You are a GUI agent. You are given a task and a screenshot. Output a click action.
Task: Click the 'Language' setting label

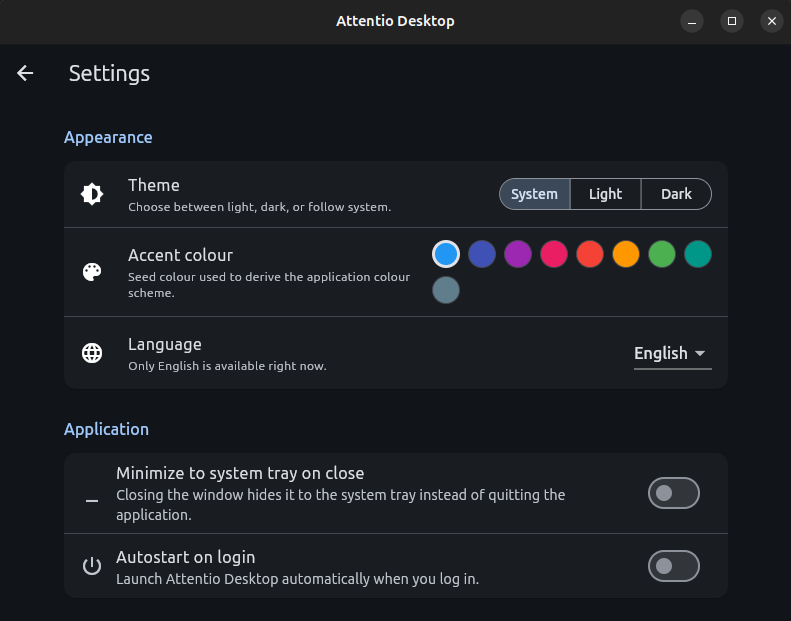165,345
